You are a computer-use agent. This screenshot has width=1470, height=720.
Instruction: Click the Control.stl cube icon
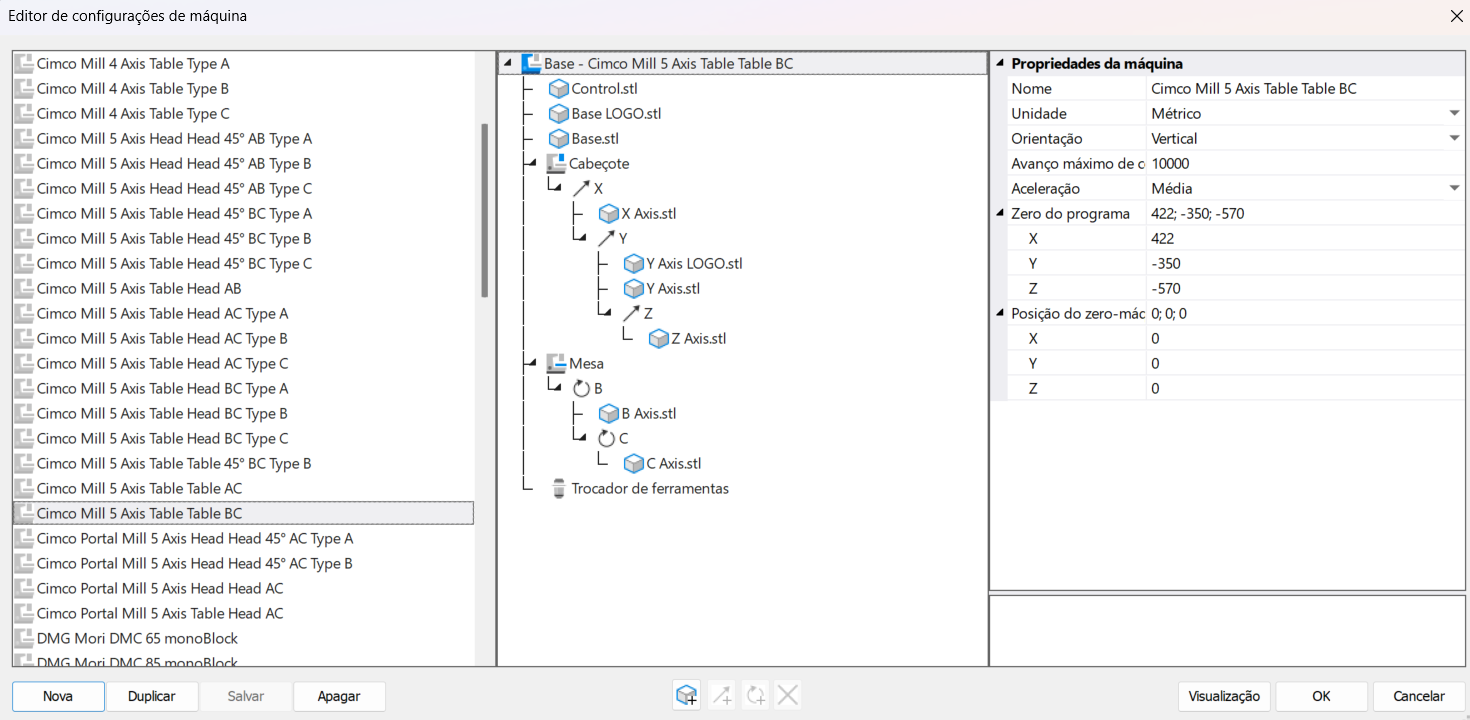click(x=559, y=89)
